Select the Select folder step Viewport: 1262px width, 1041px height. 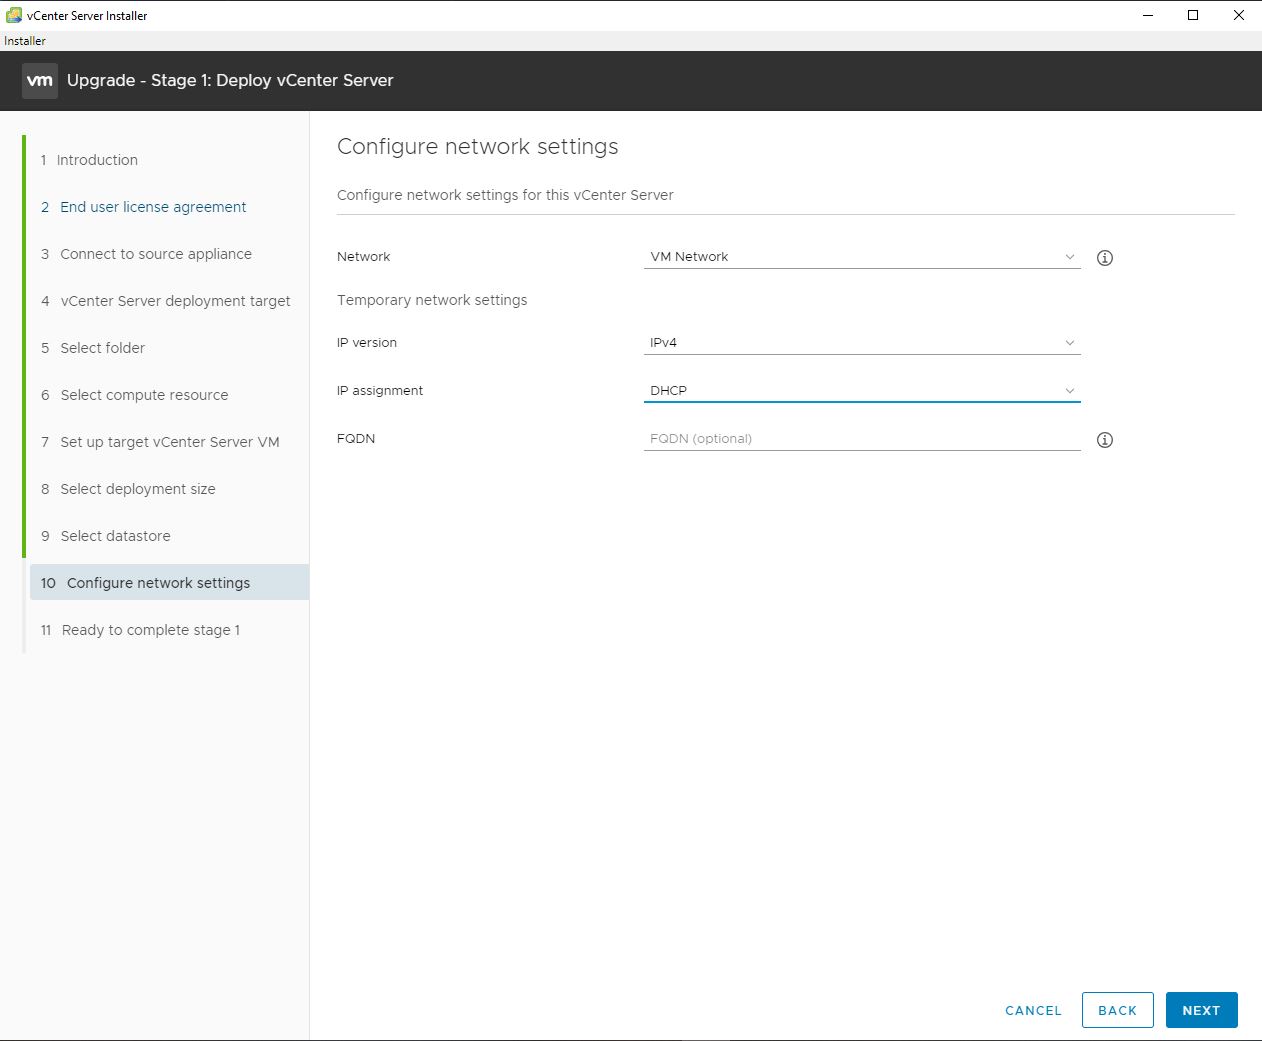[x=93, y=348]
